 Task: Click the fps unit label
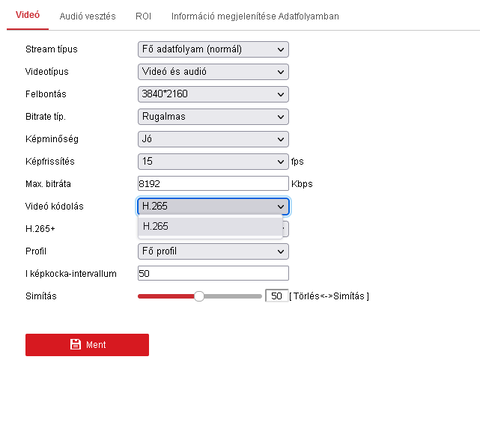tap(297, 162)
